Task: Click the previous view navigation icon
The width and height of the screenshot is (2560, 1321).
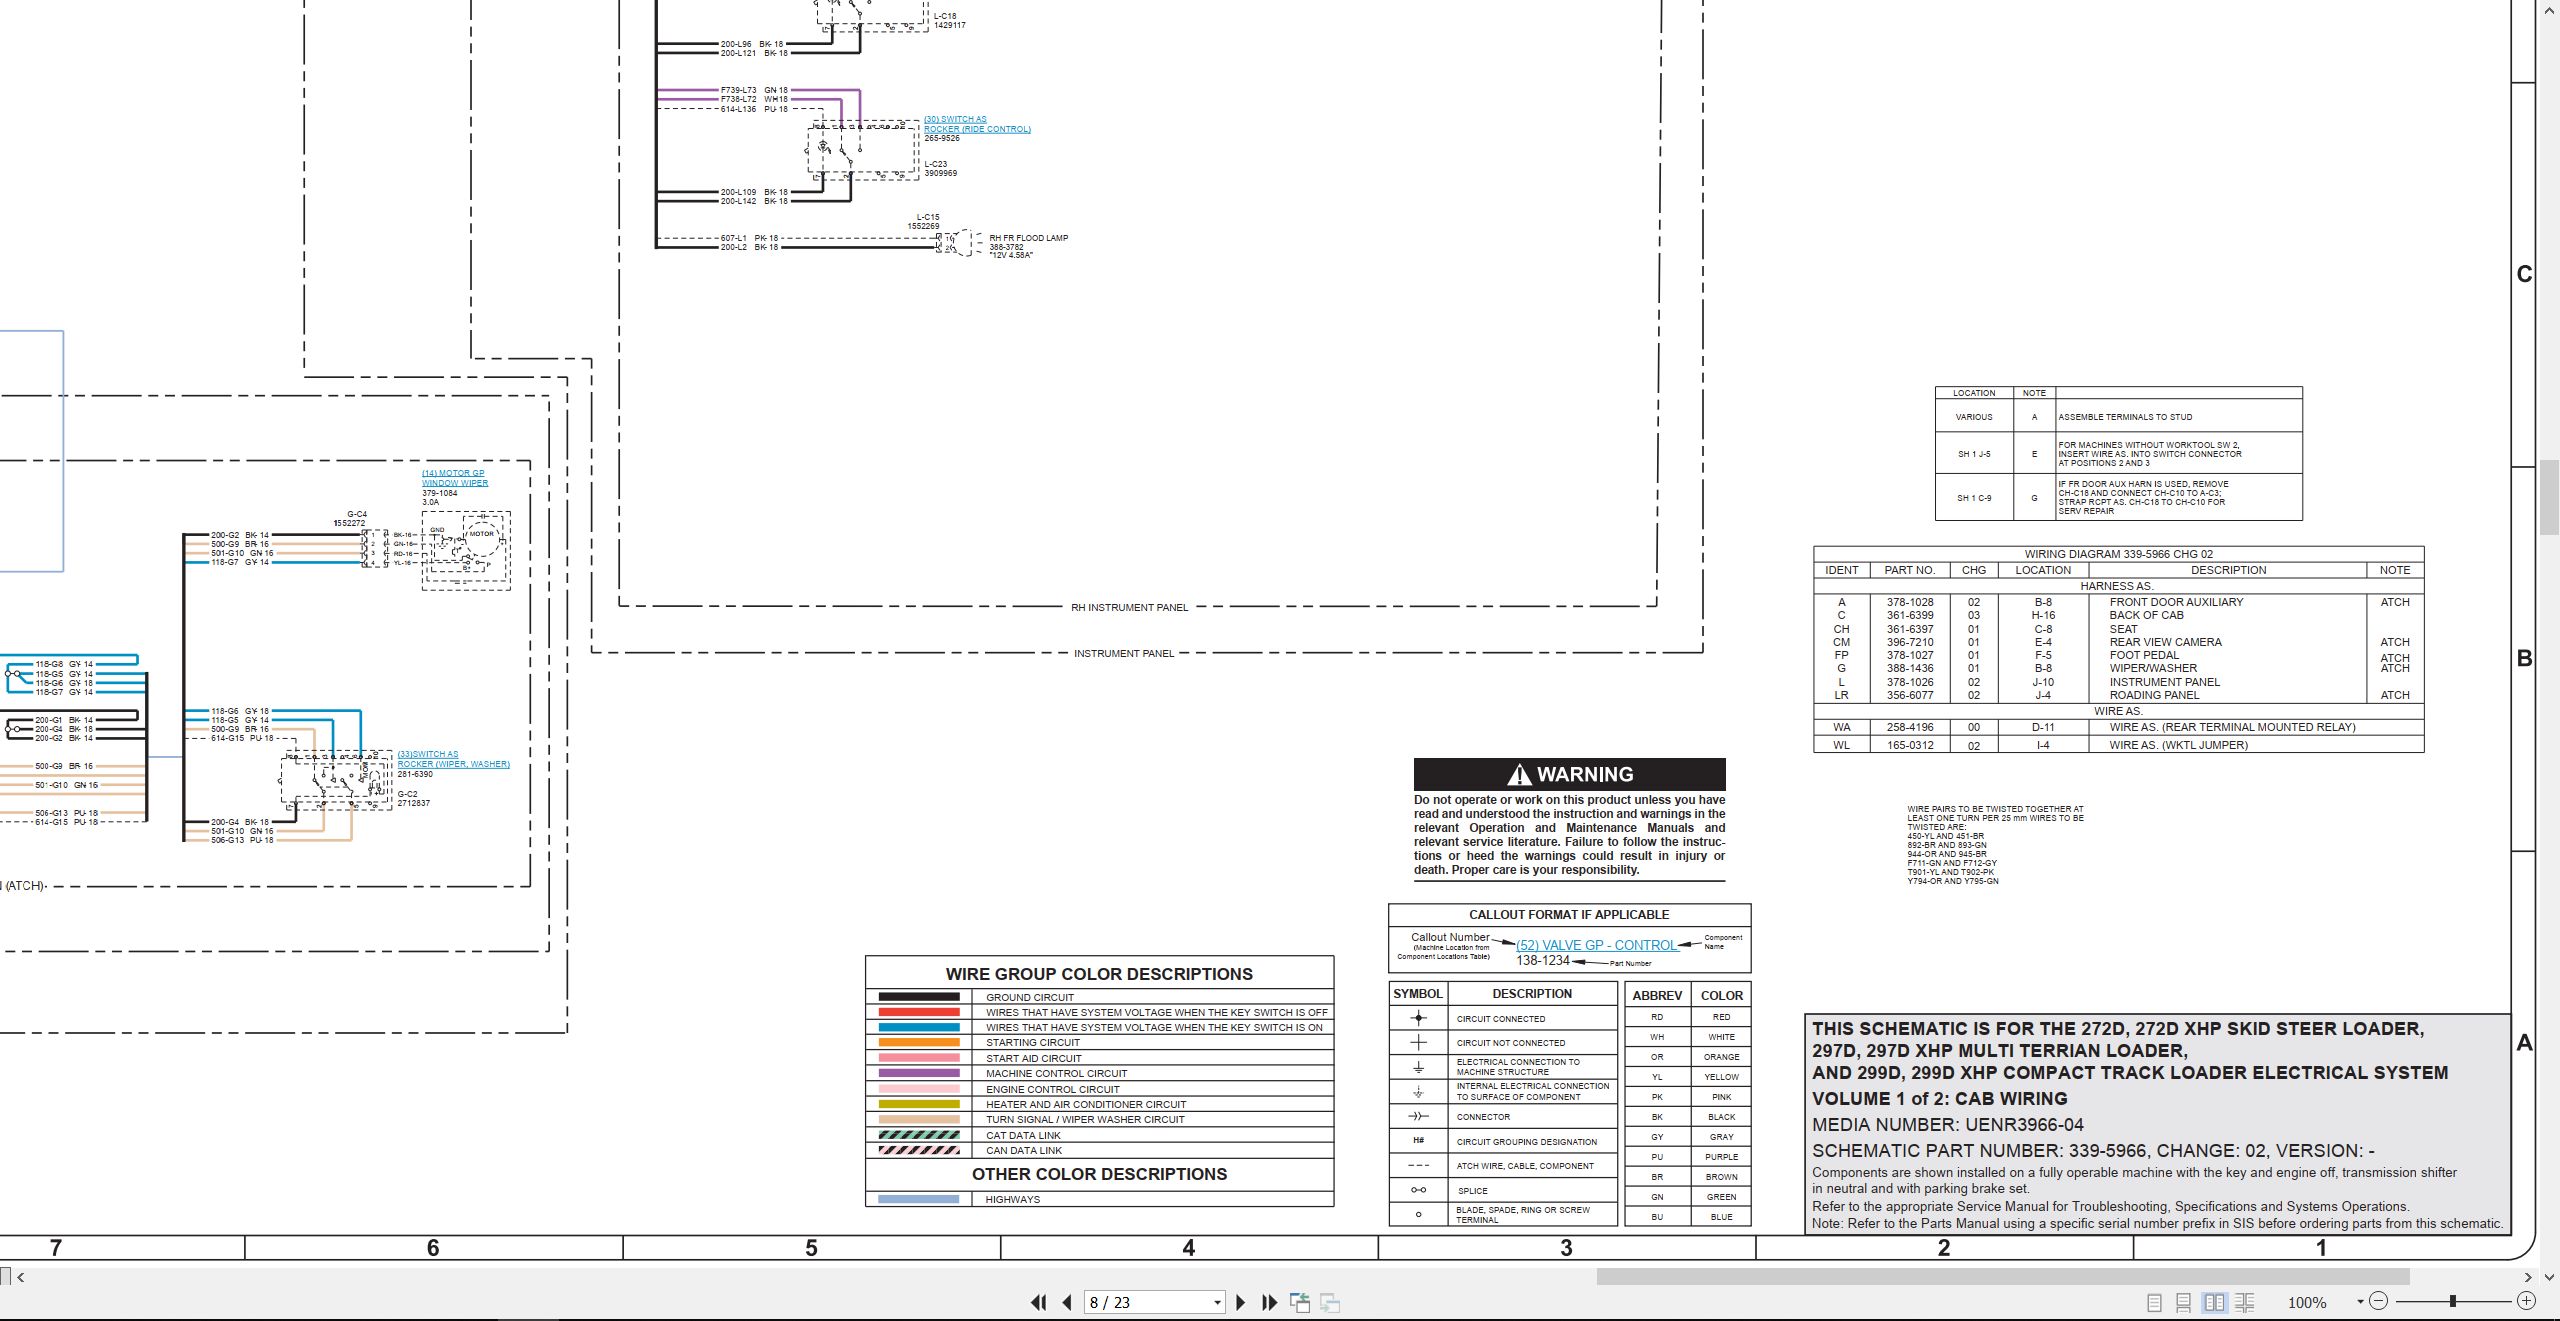Action: (1300, 1302)
